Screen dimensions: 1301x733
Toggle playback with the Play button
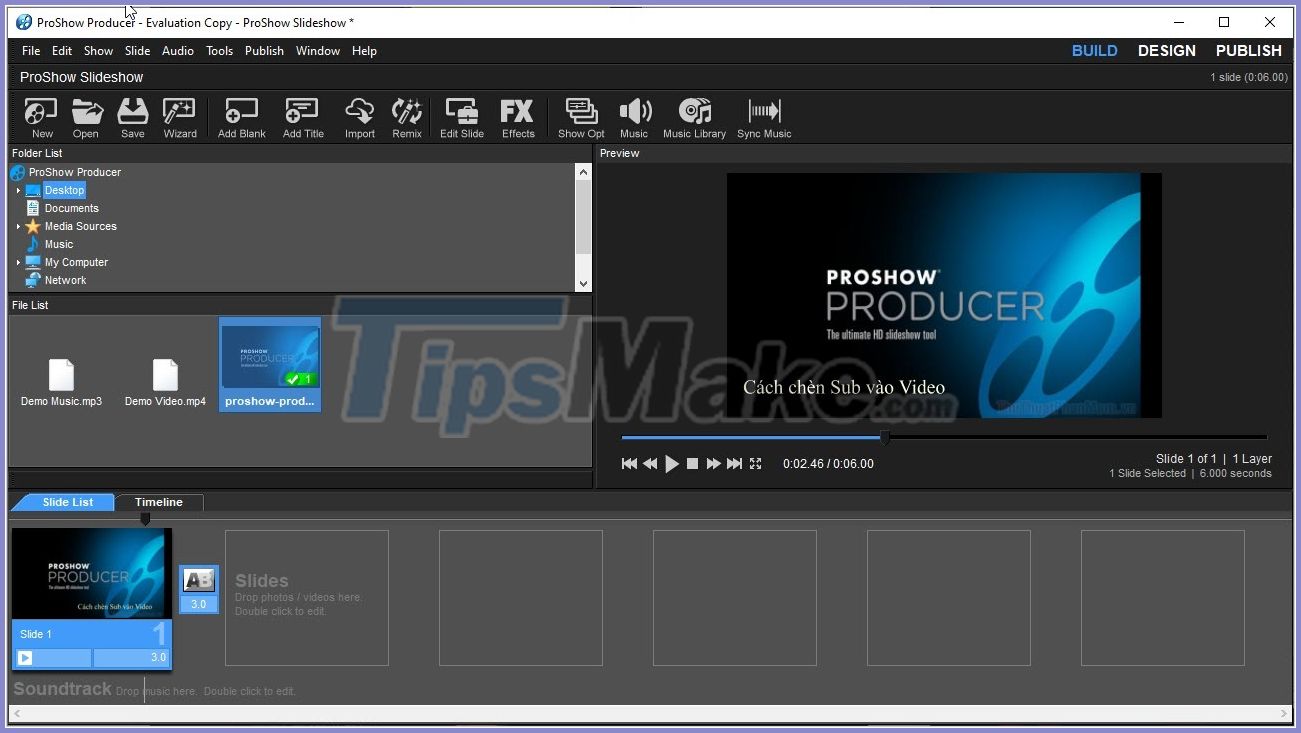point(671,463)
